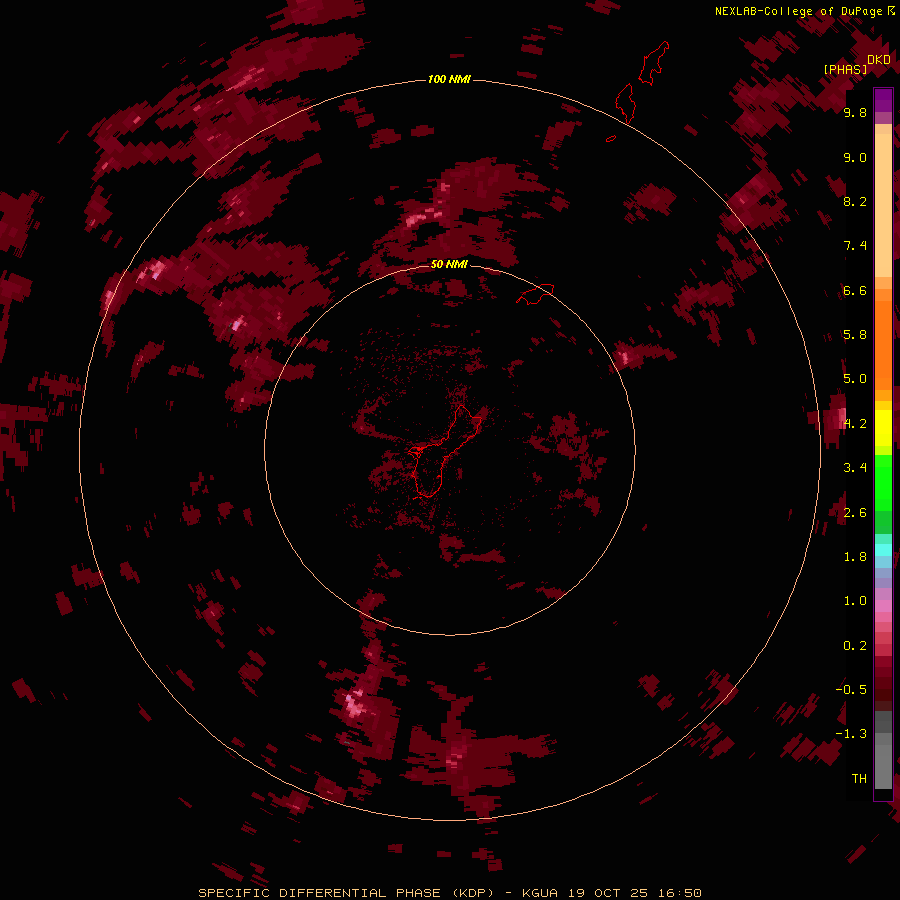Click the NEXLAB-College of DuPage credit text
Image resolution: width=900 pixels, height=900 pixels.
(798, 11)
